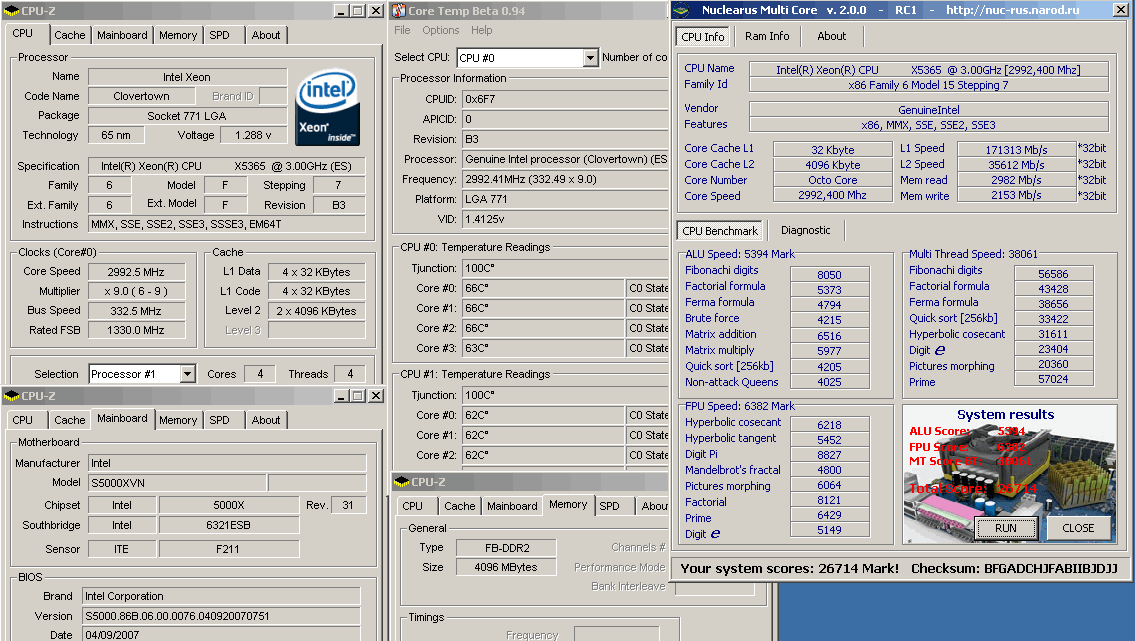The width and height of the screenshot is (1135, 641).
Task: Click the BIOS date '04/09/2007'
Action: (221, 634)
